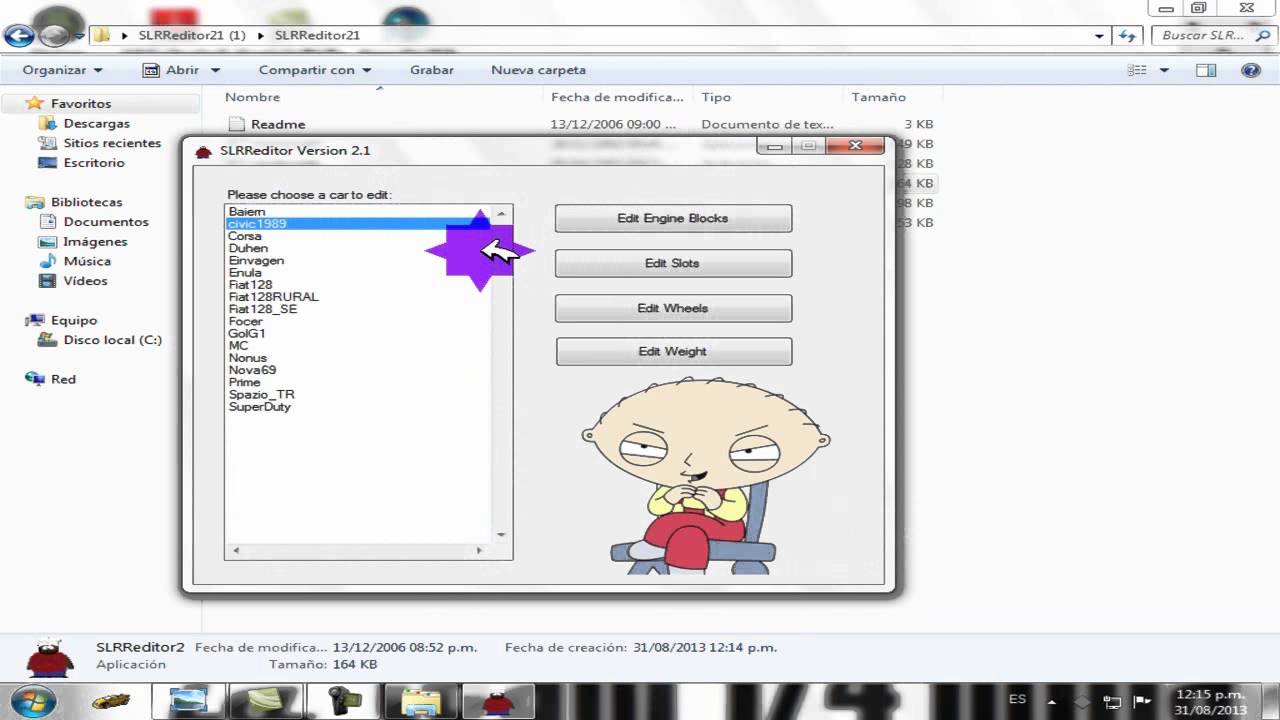Sort by Tipo column header
This screenshot has height=720, width=1280.
716,97
